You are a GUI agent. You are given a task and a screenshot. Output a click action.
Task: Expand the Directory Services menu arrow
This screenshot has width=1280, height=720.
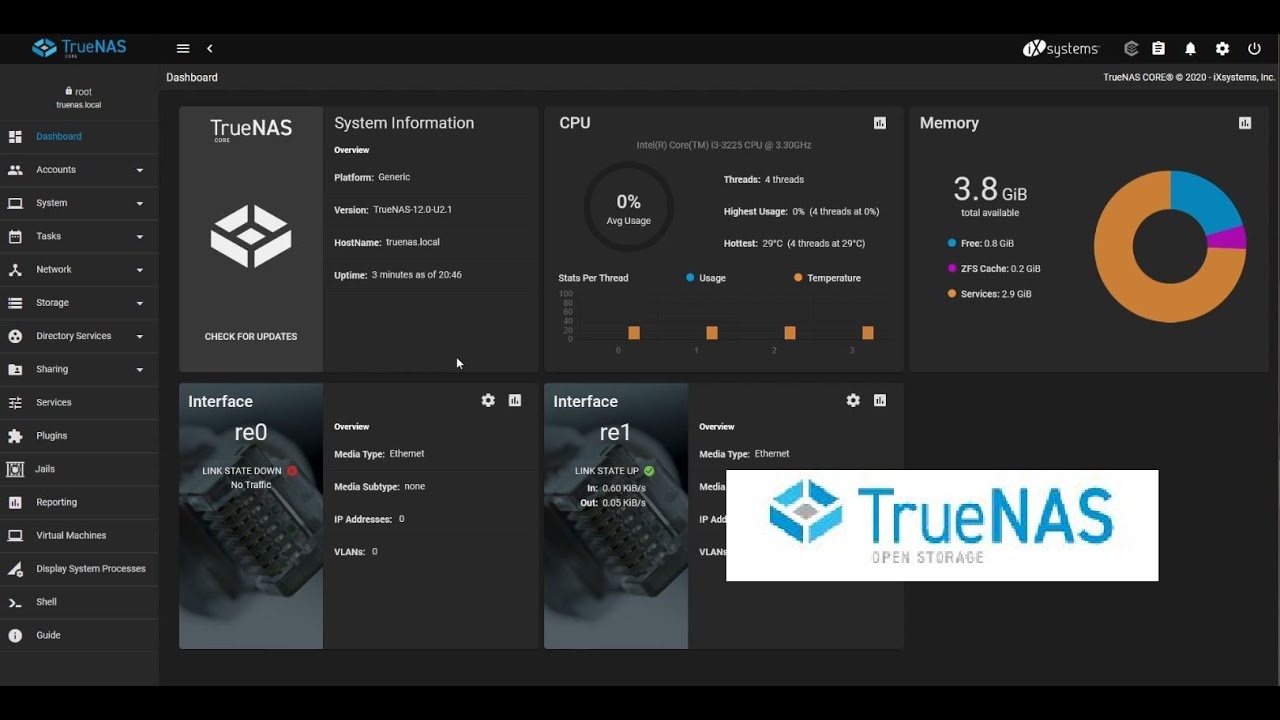pyautogui.click(x=140, y=336)
